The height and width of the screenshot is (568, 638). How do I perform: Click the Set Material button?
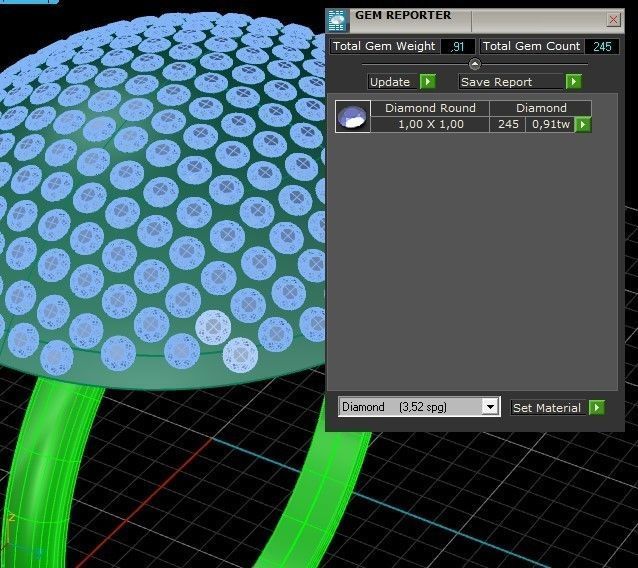coord(548,408)
